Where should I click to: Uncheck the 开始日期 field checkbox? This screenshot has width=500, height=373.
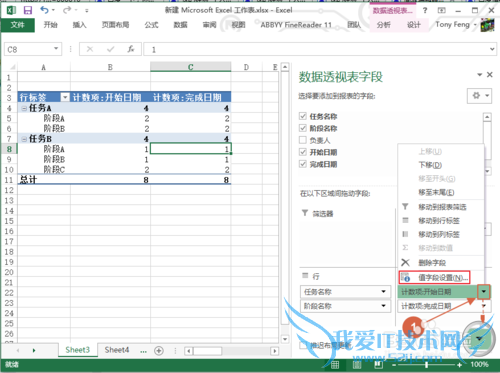point(303,152)
